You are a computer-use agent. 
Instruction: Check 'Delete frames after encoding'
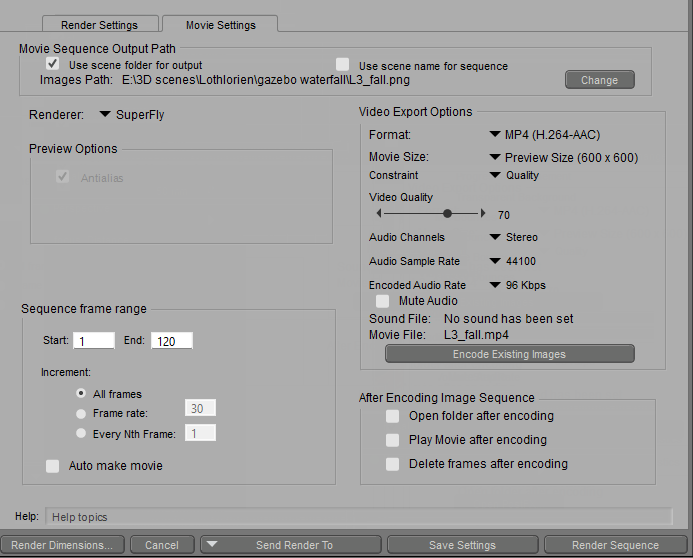point(392,464)
